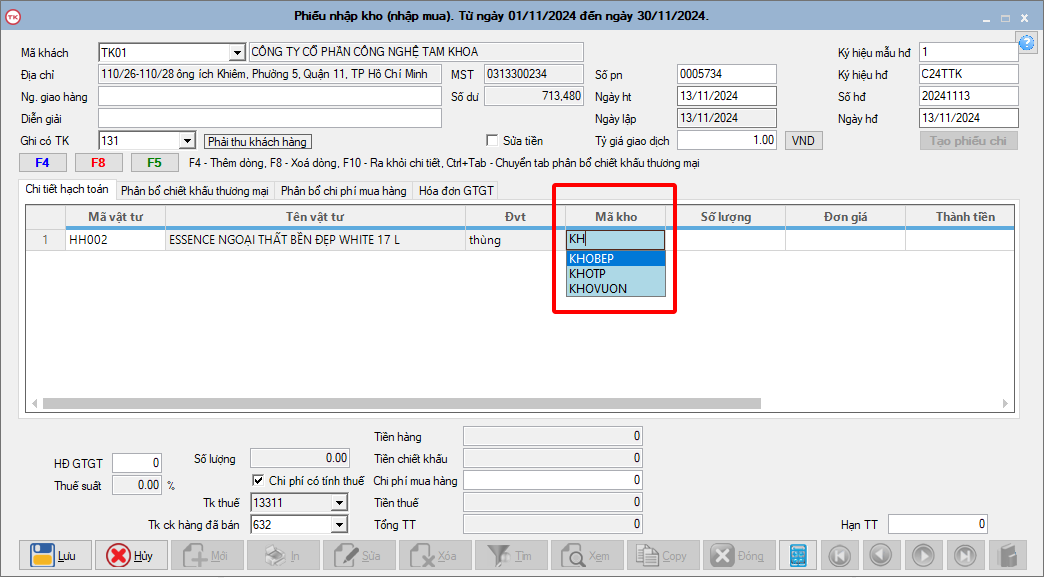1044x578 pixels.
Task: Click the HĐ GTGT input field
Action: pos(136,463)
